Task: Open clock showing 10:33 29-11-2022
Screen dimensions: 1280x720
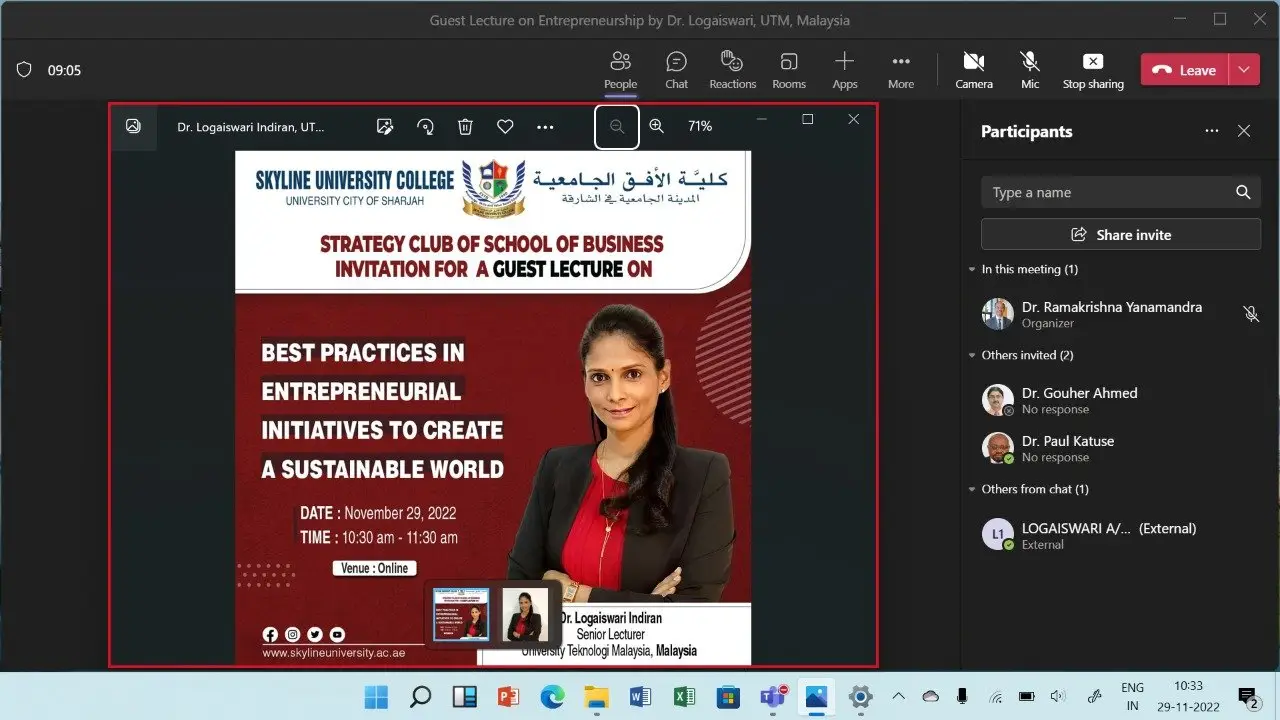Action: [x=1189, y=696]
